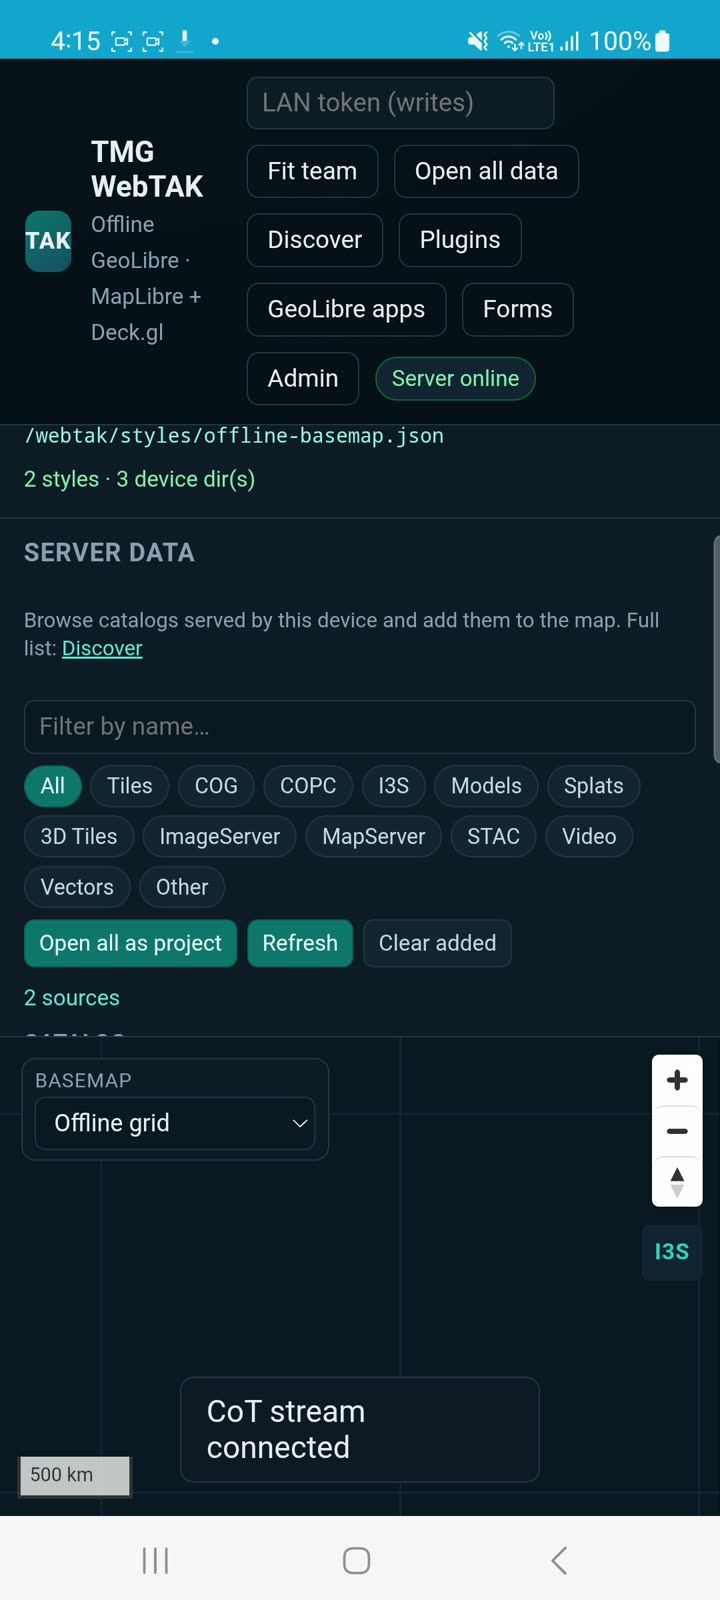Viewport: 720px width, 1600px height.
Task: Tap the CoT stream connected toast
Action: (359, 1429)
